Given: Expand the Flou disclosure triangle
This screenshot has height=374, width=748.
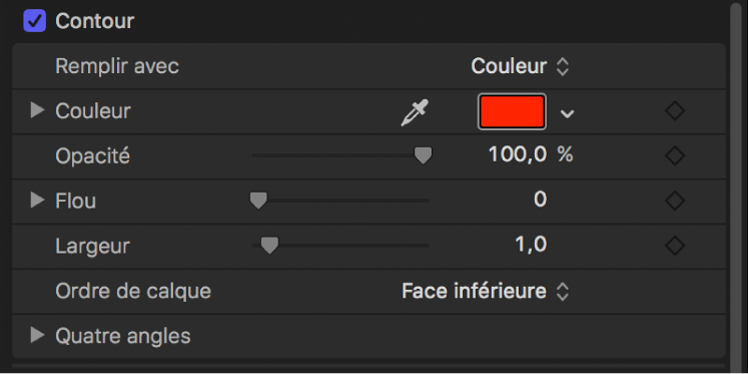Looking at the screenshot, I should (x=37, y=200).
